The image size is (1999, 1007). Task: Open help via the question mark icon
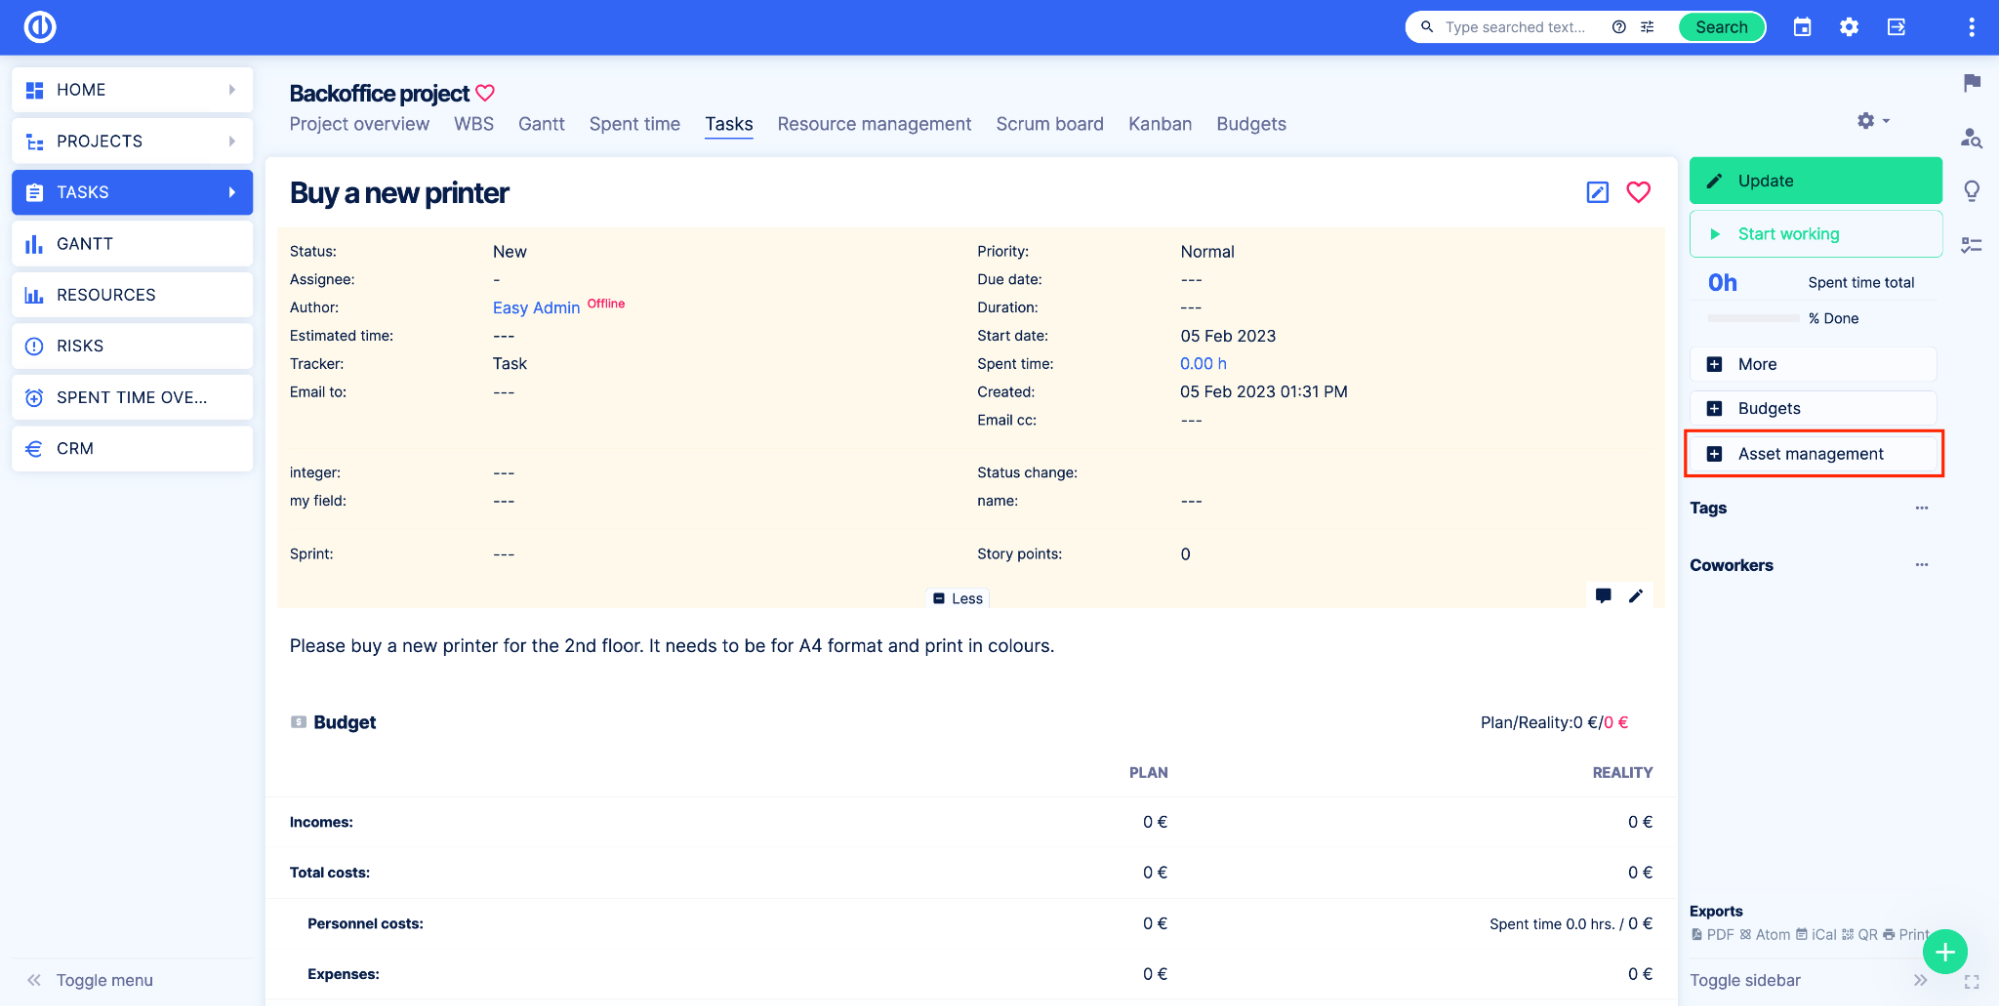click(x=1619, y=27)
